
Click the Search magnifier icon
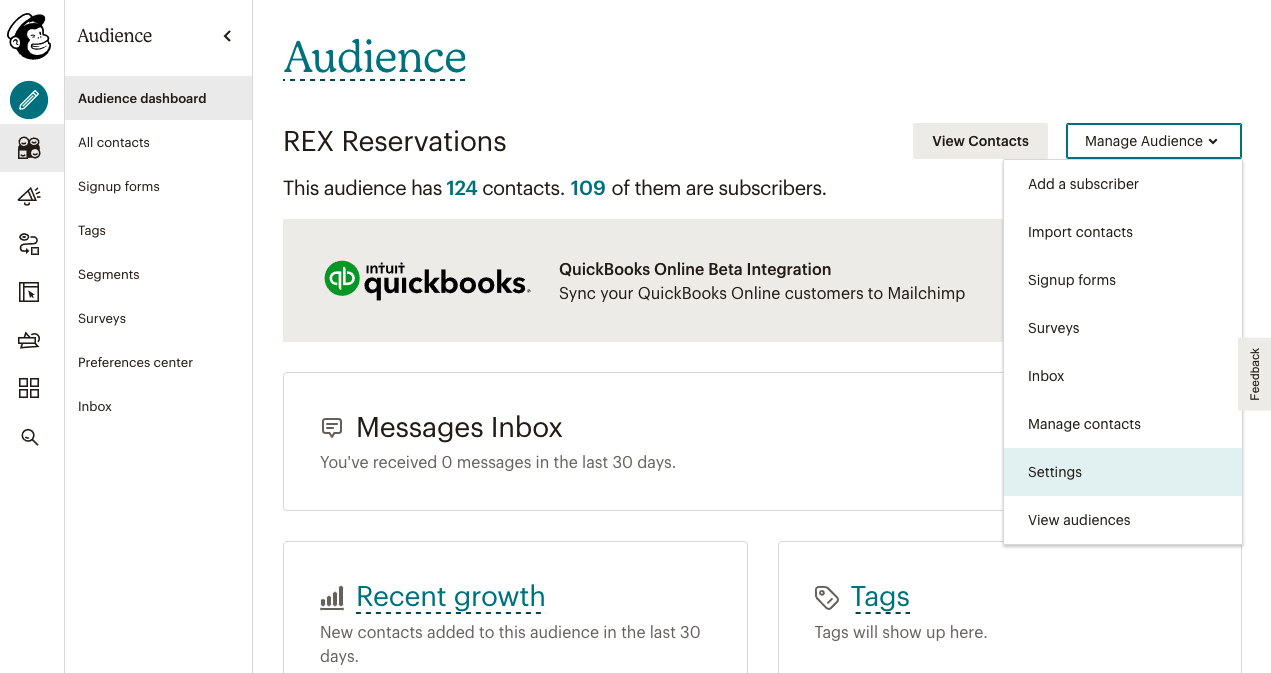coord(29,437)
